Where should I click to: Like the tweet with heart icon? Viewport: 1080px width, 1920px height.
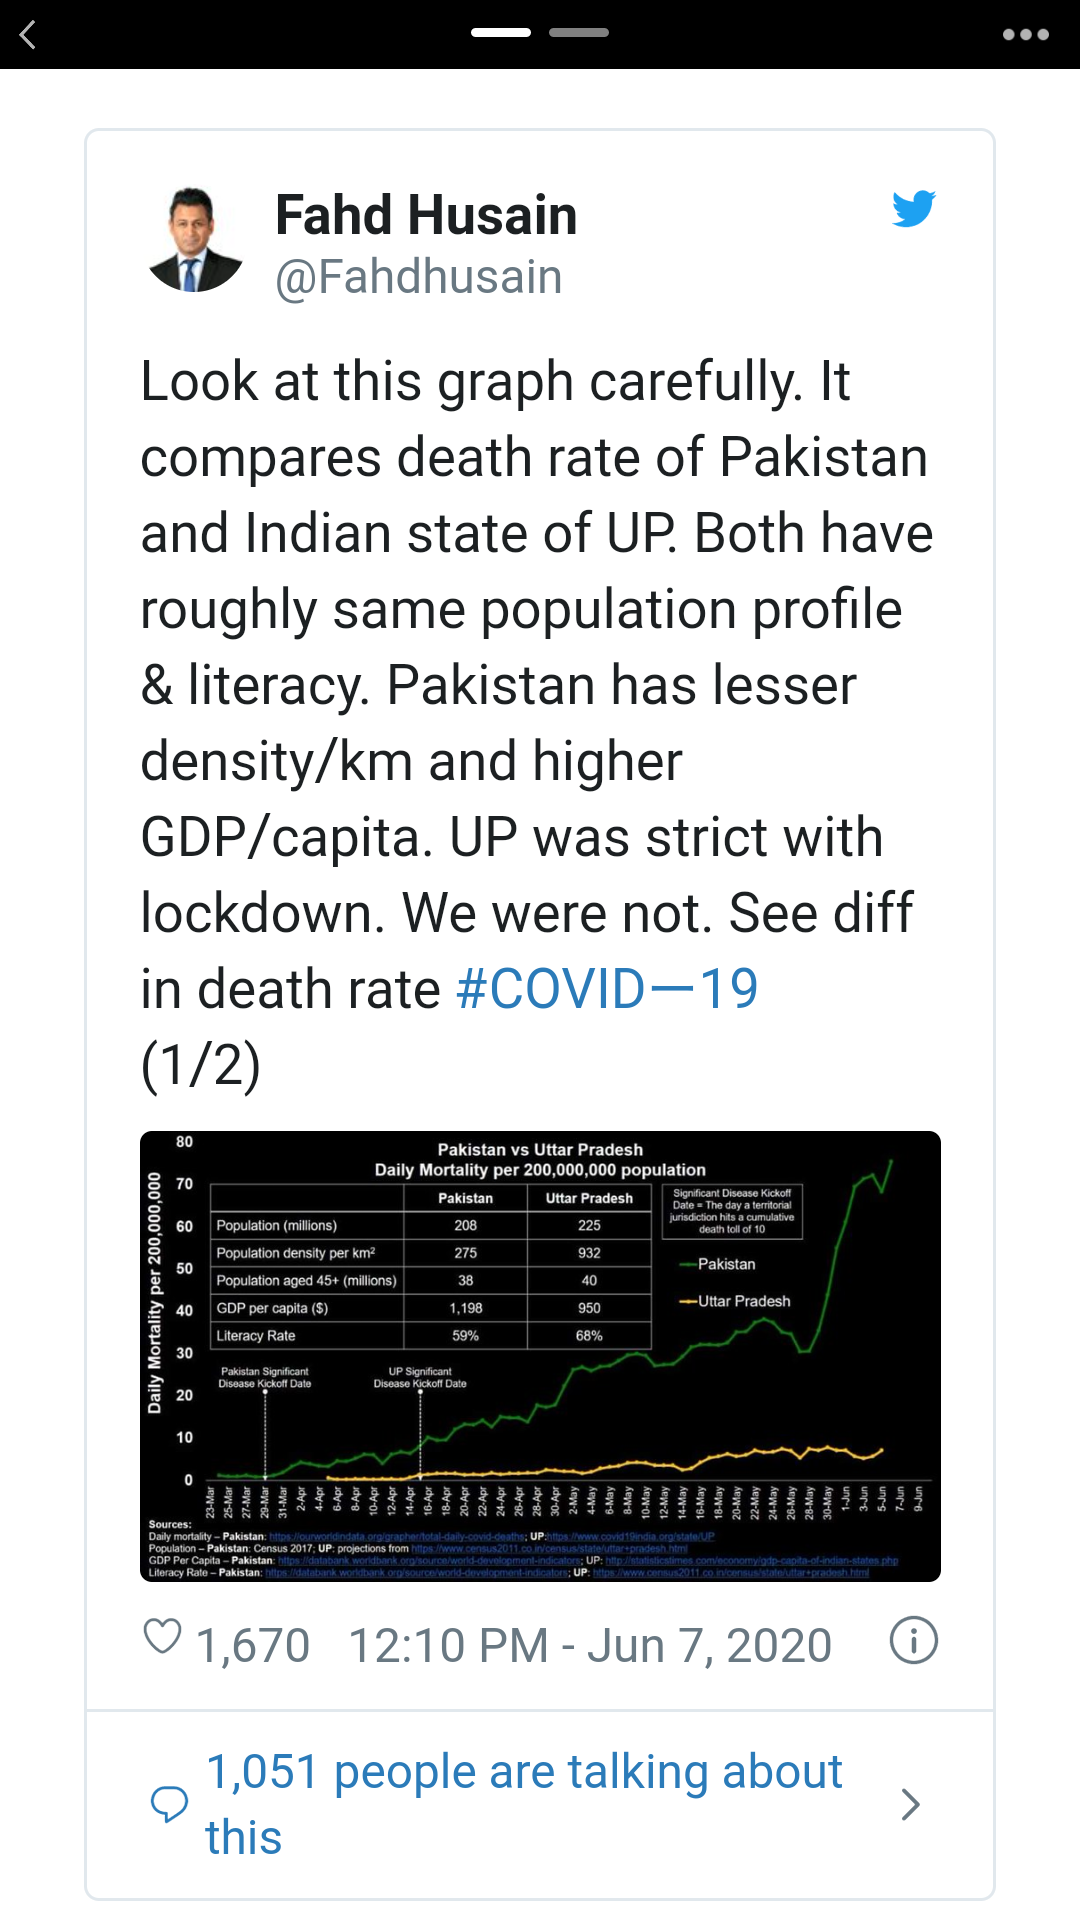[163, 1637]
